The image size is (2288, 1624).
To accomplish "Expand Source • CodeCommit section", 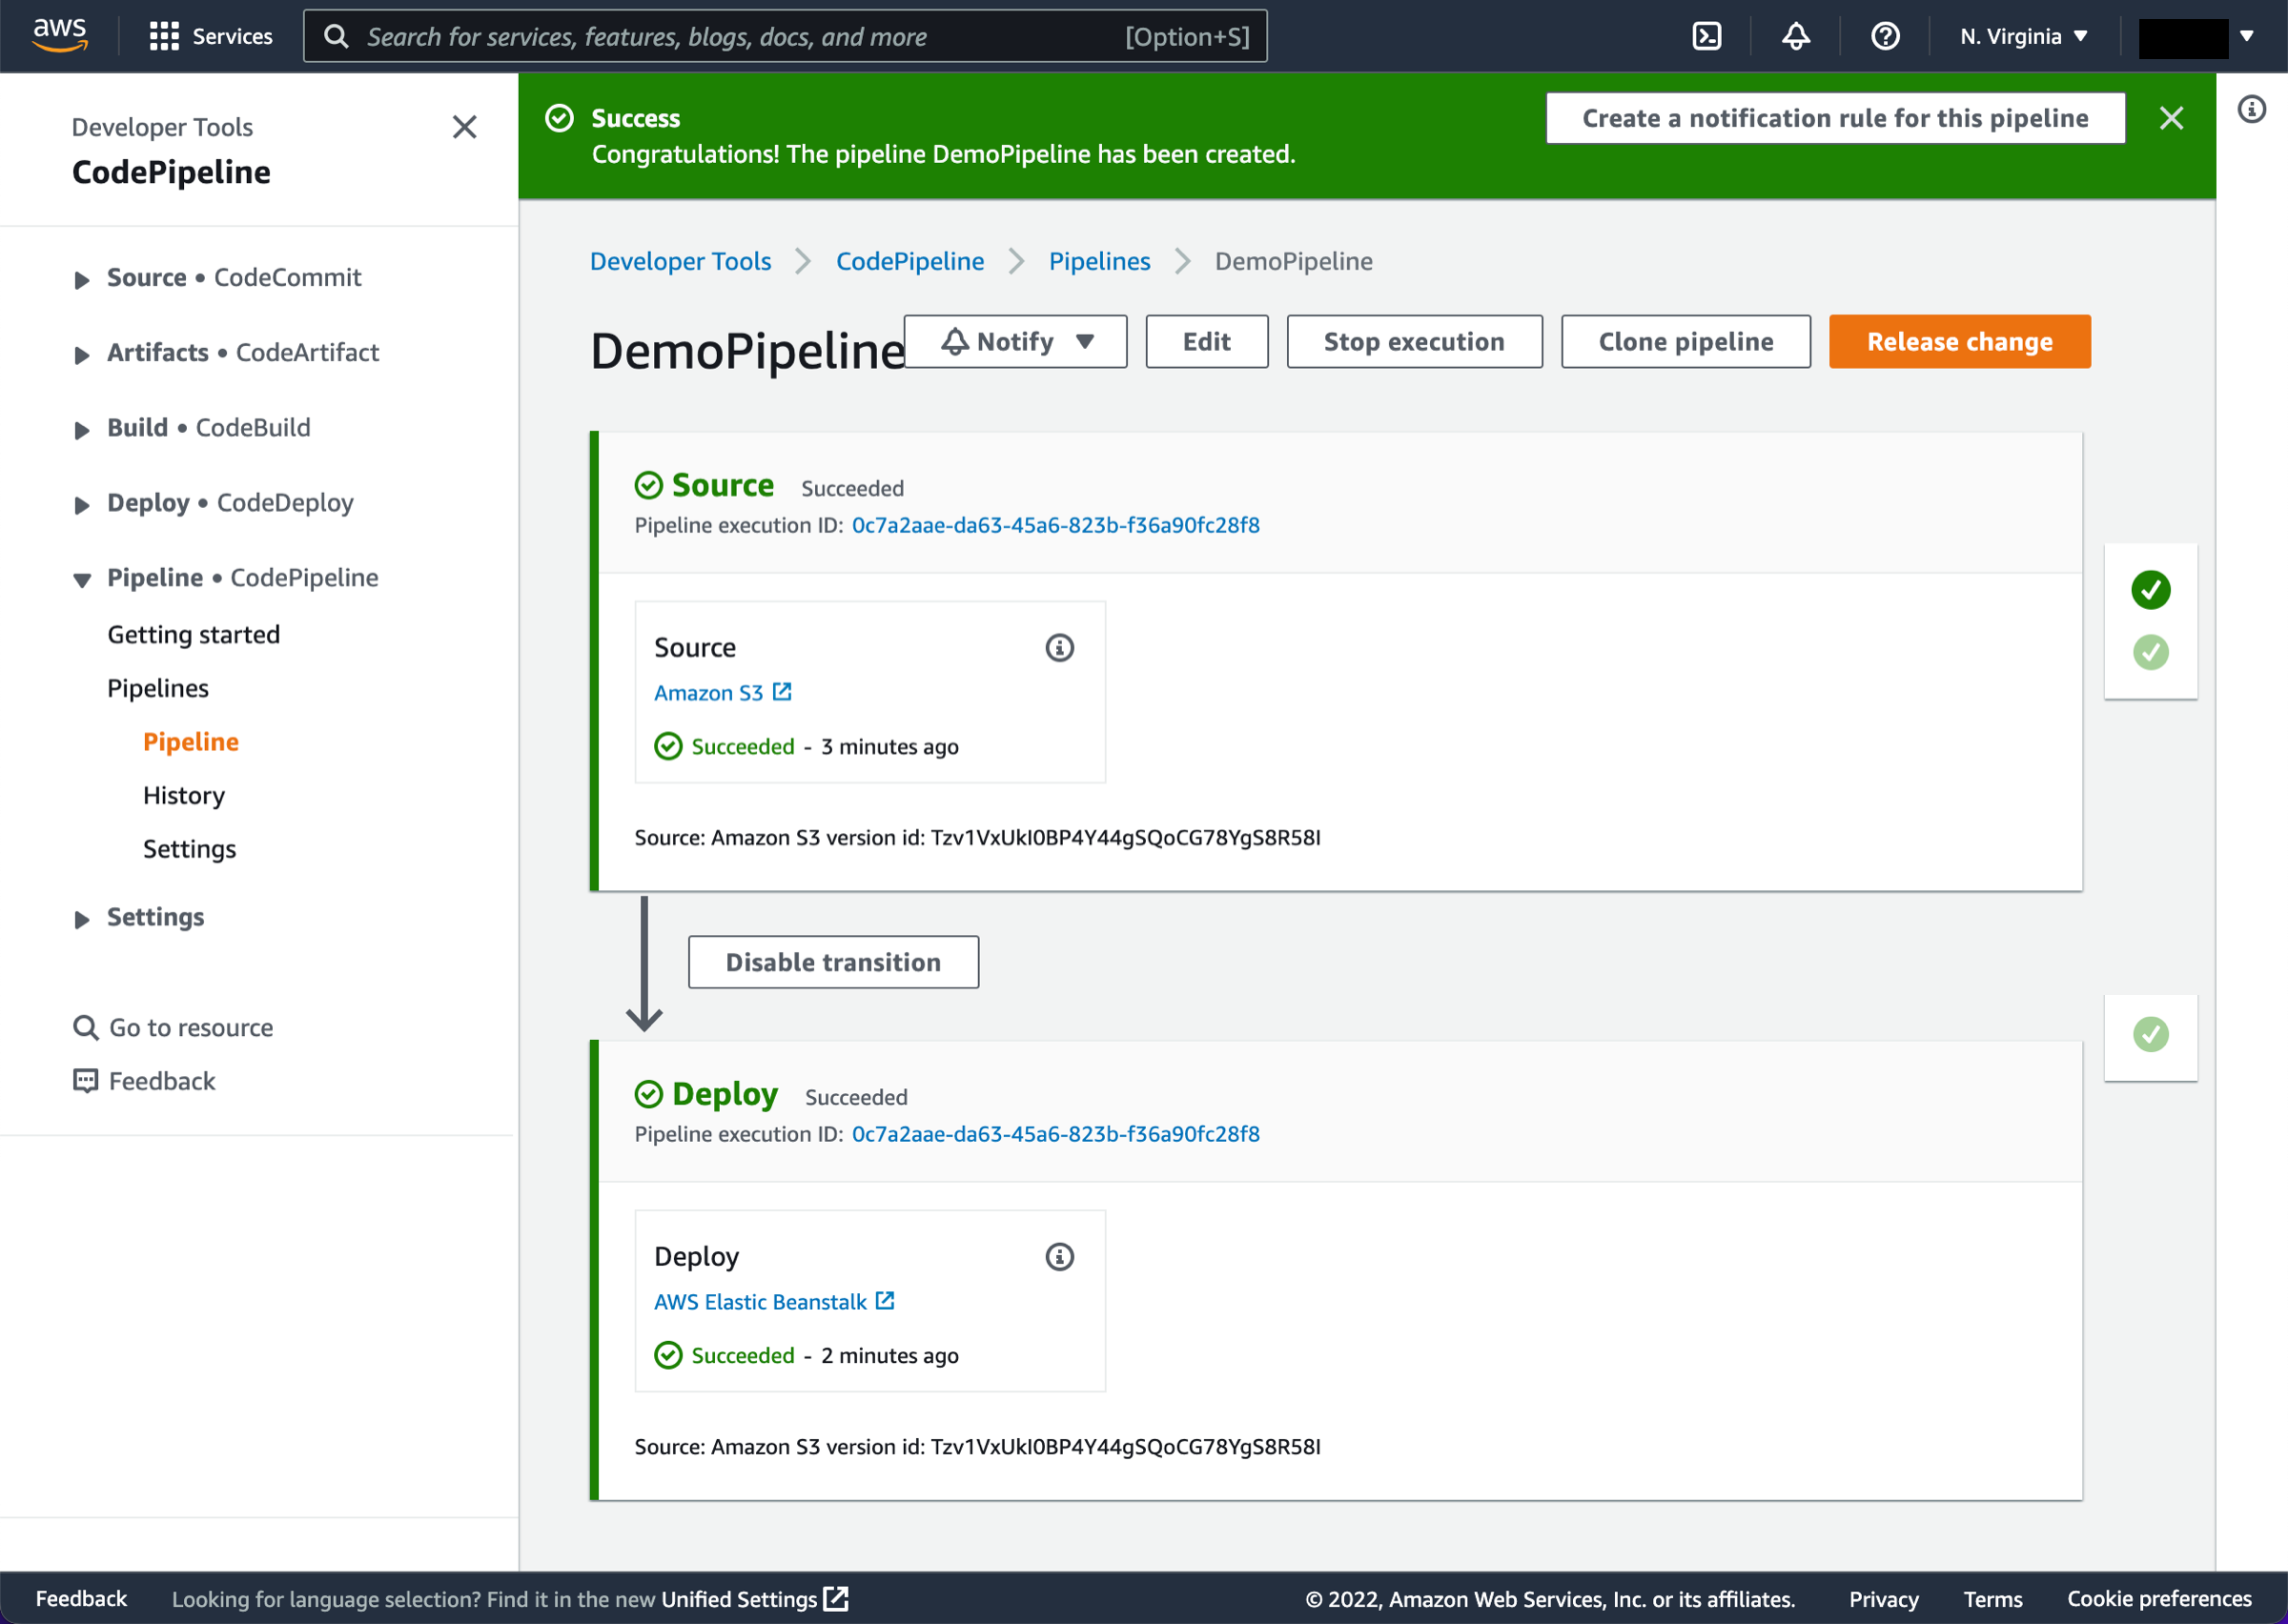I will (x=82, y=280).
